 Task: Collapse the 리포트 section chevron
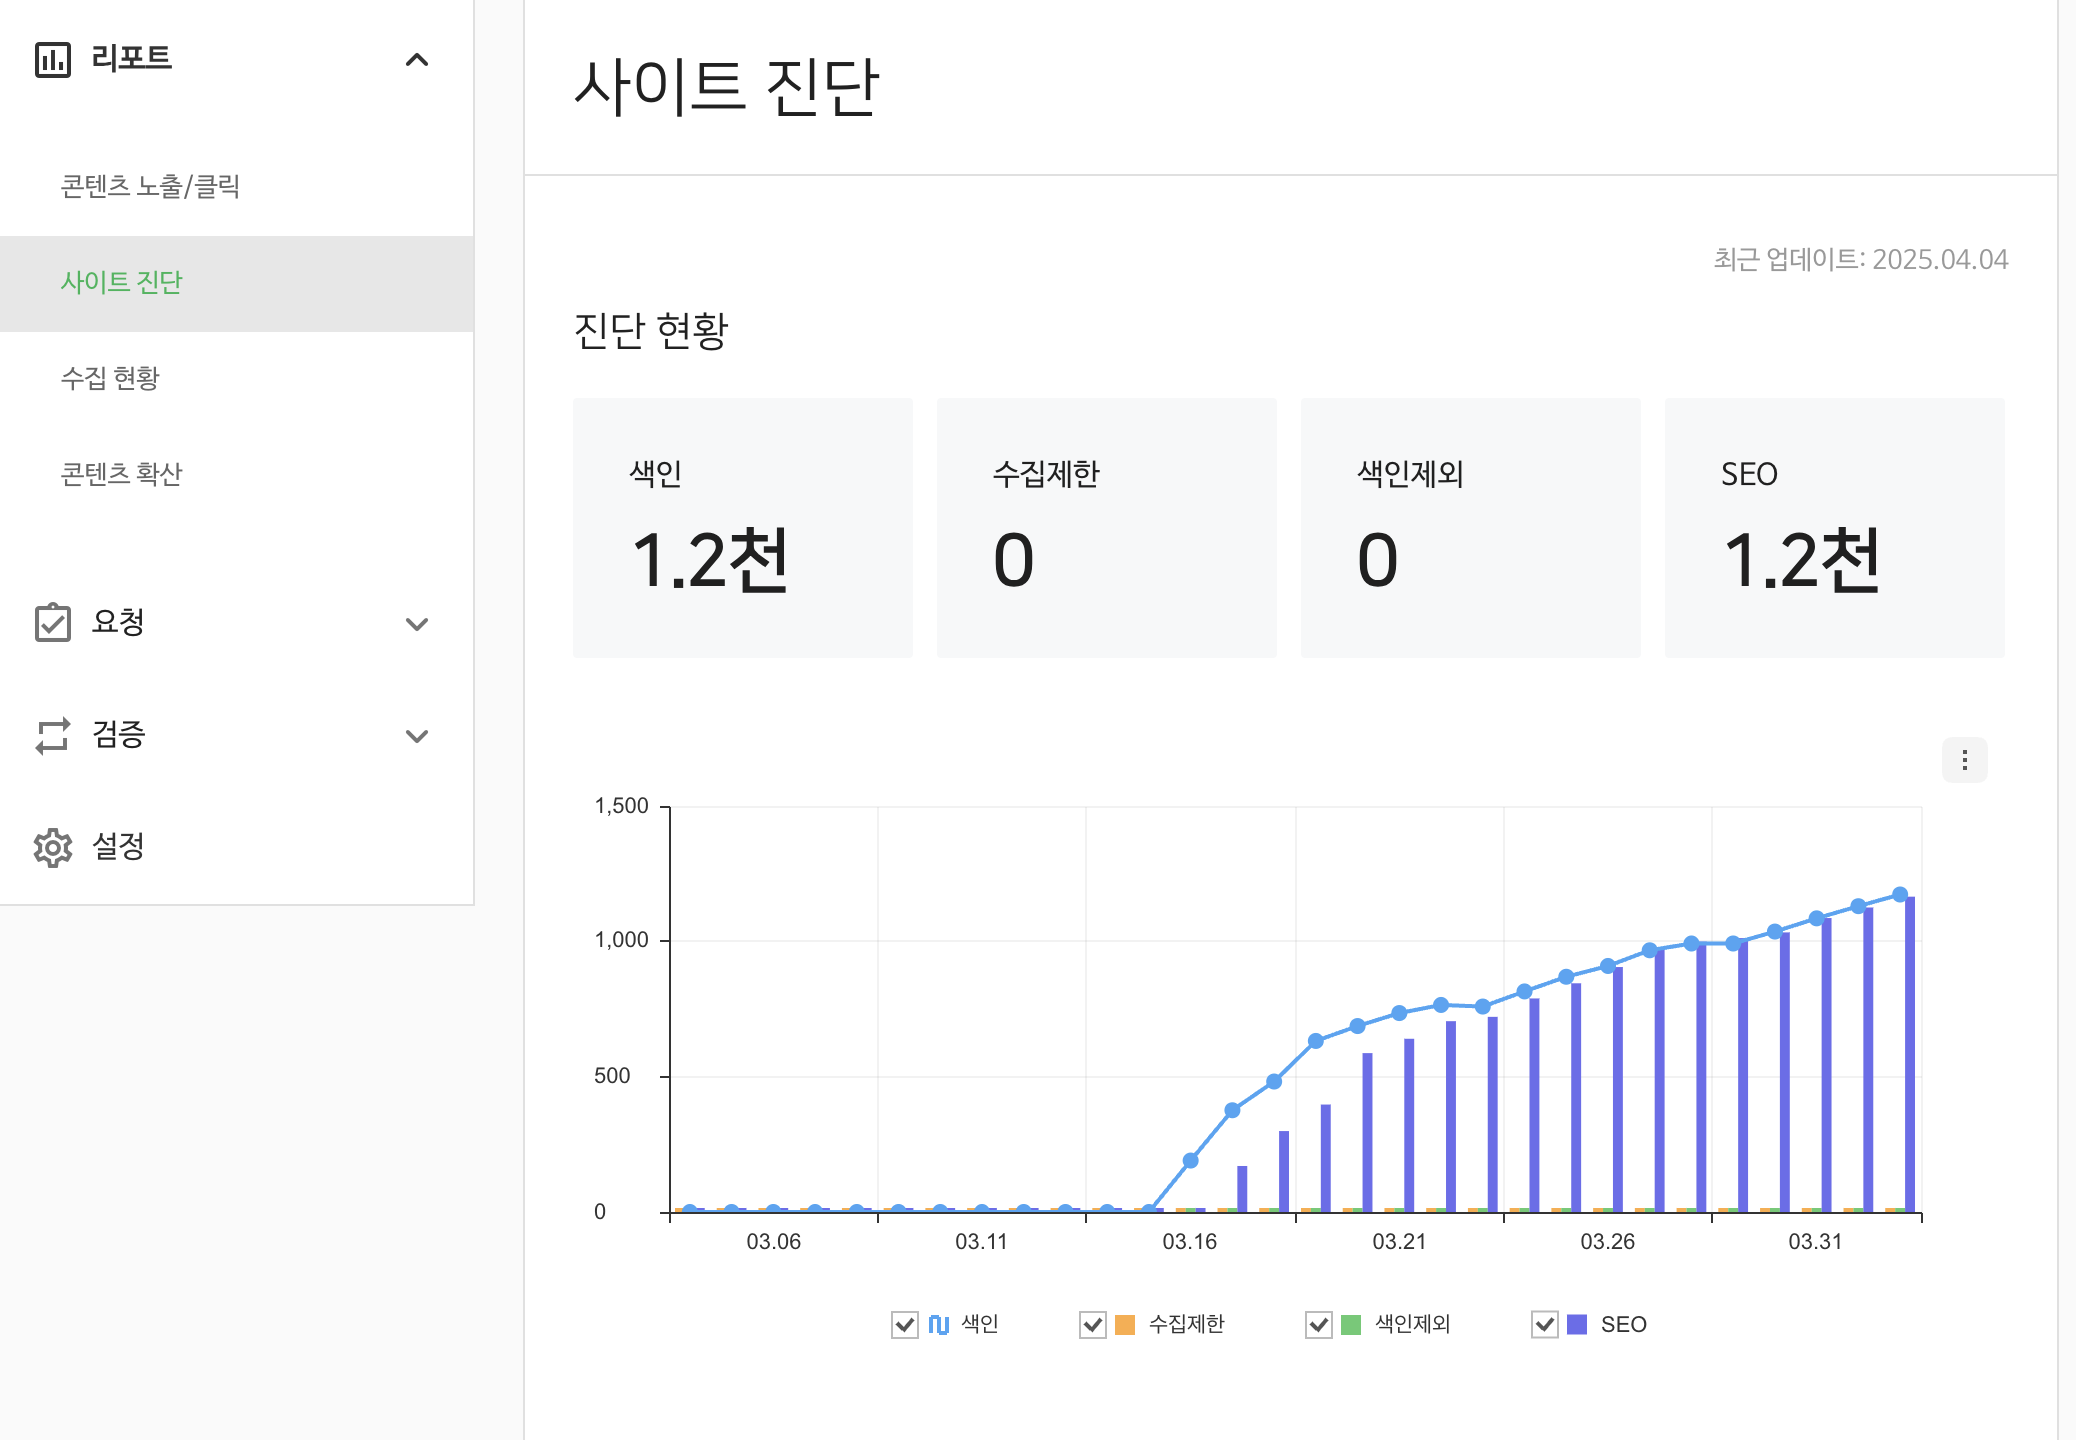click(x=417, y=60)
